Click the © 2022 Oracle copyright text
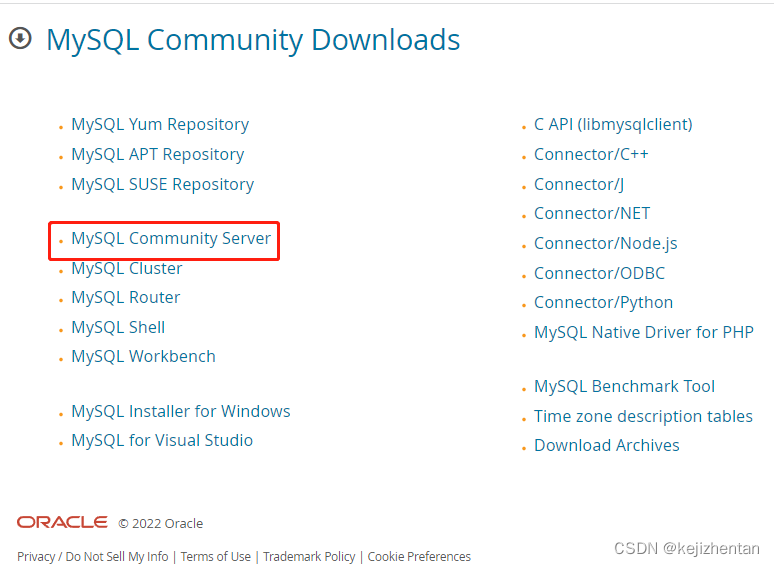Screen dimensions: 774x567 point(160,524)
